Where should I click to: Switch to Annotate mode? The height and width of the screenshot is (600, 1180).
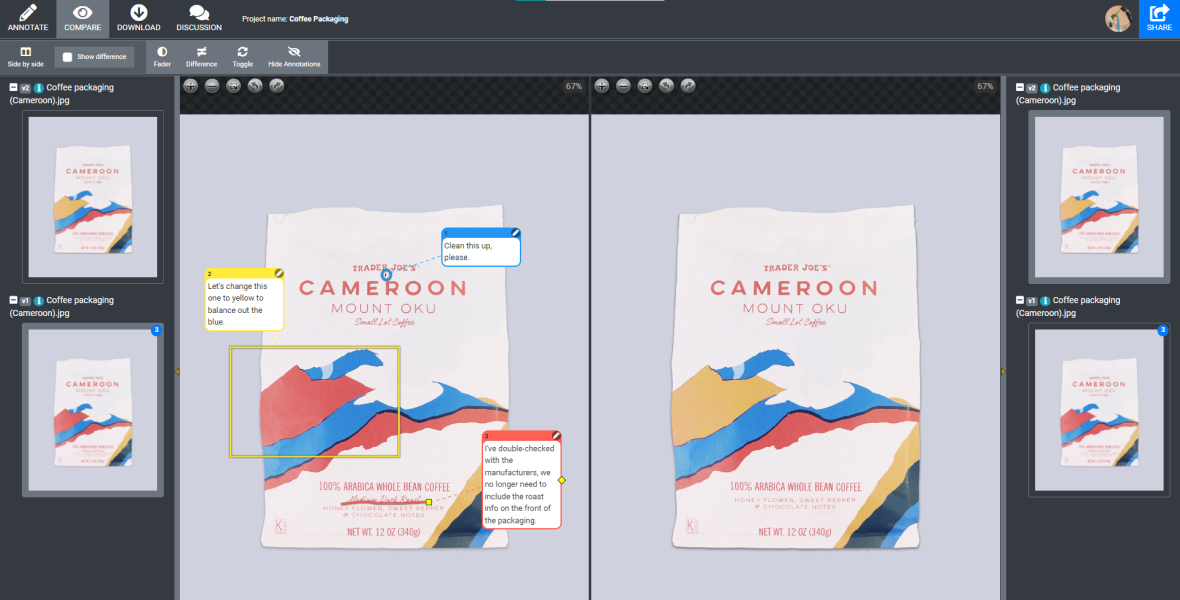pyautogui.click(x=28, y=18)
